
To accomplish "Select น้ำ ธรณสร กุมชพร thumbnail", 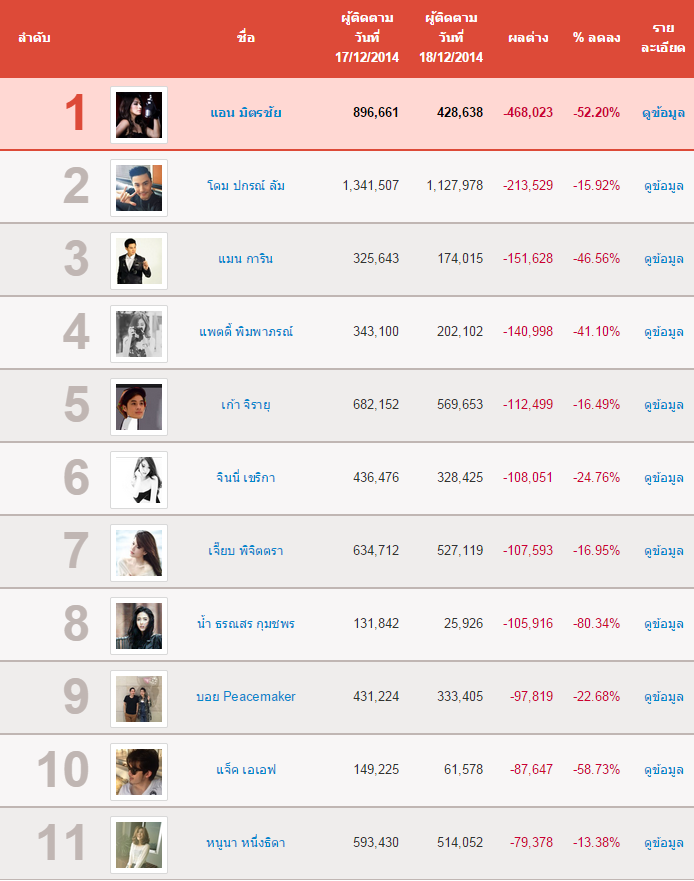I will 139,626.
